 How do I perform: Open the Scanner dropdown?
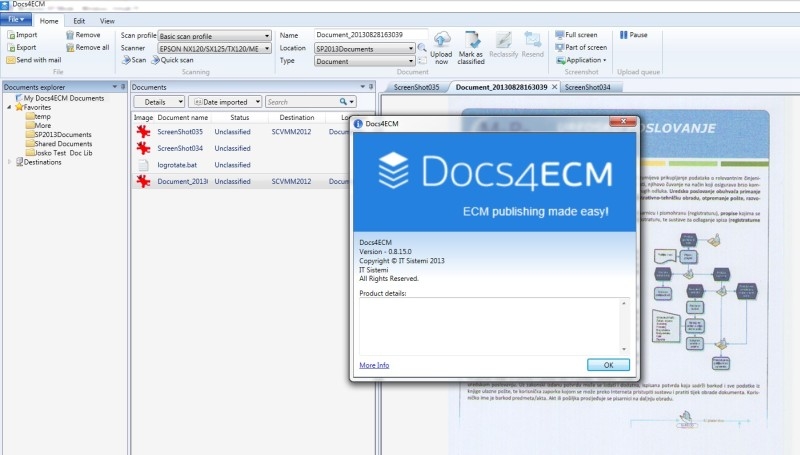267,49
